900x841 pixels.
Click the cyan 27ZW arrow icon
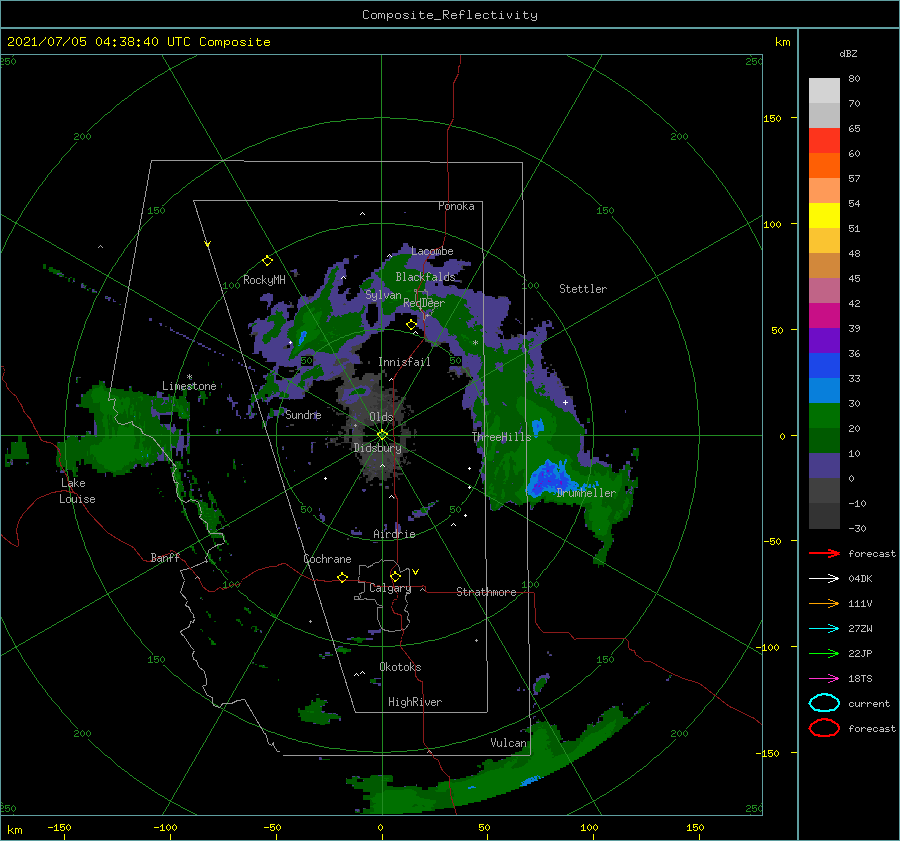(824, 629)
